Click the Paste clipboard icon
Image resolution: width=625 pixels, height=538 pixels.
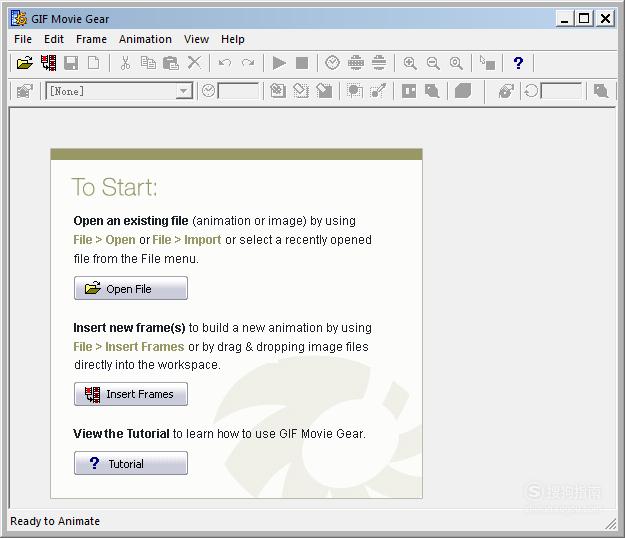point(171,63)
